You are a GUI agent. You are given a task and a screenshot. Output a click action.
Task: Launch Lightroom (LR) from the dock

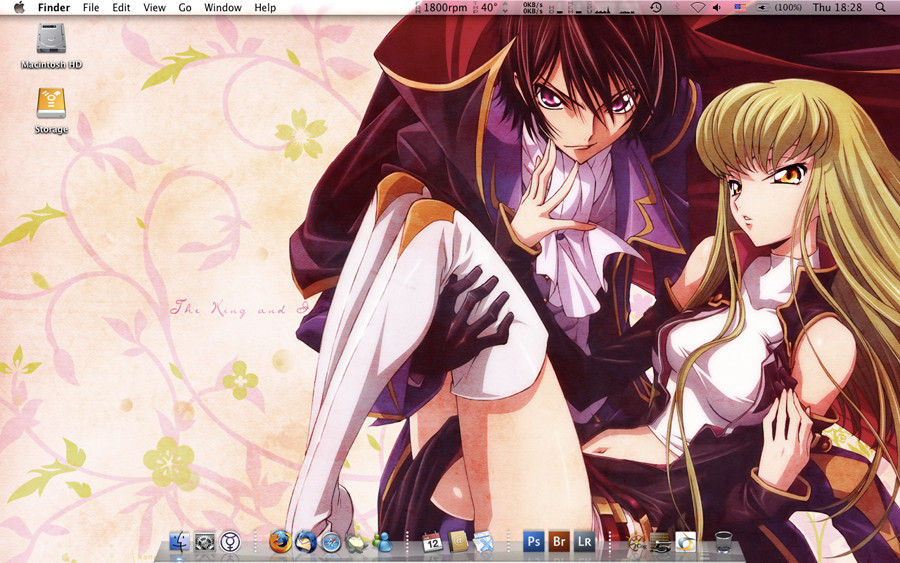[584, 541]
